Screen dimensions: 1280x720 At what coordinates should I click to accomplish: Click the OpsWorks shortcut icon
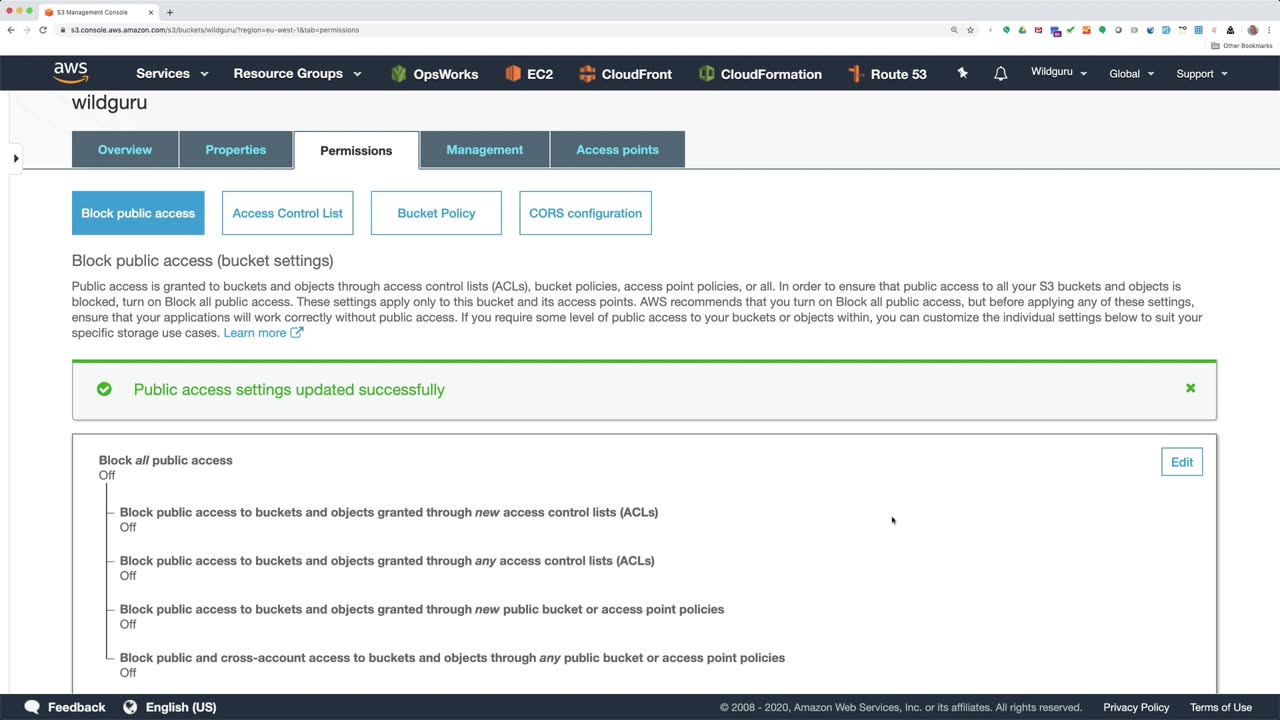(399, 74)
